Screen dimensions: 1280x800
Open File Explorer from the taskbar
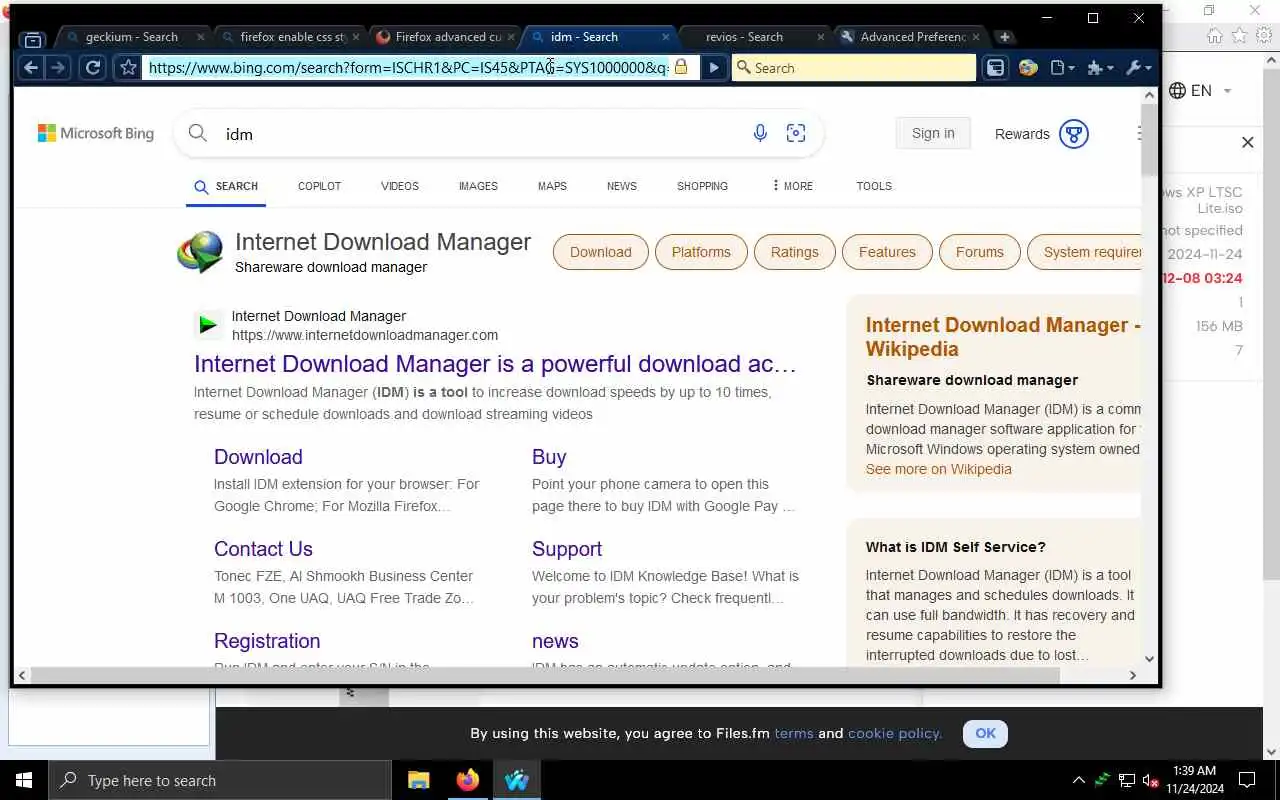coord(419,780)
